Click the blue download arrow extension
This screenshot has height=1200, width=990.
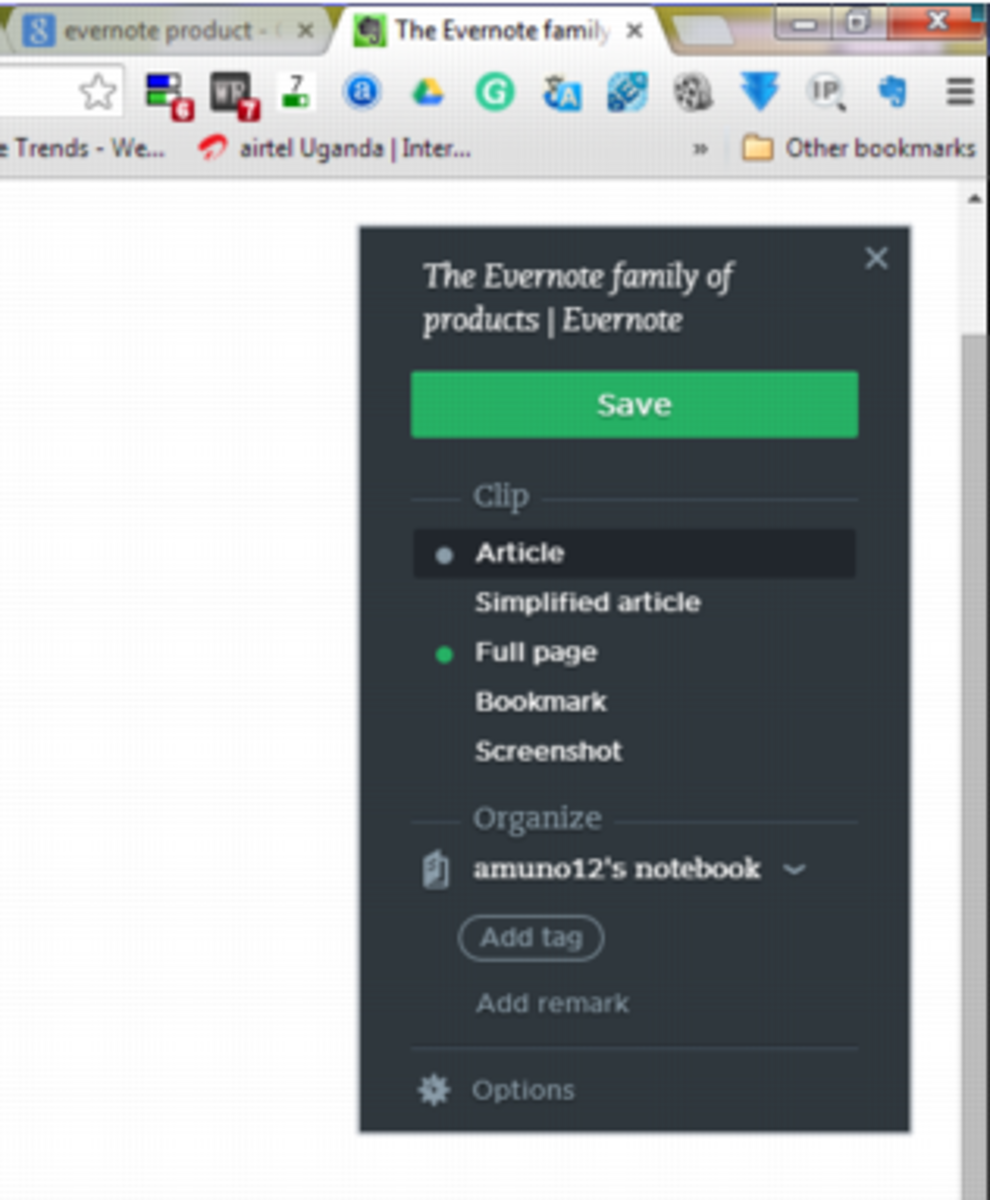pyautogui.click(x=760, y=92)
